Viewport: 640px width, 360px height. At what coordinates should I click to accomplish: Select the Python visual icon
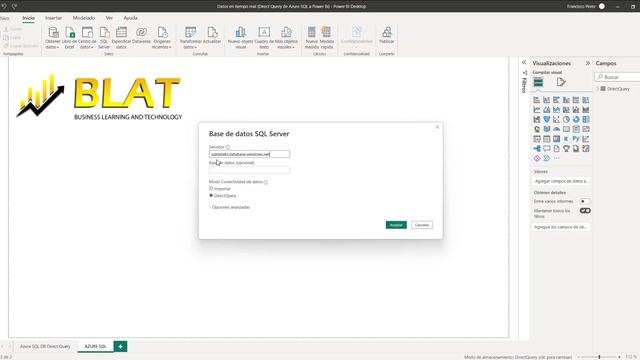pyautogui.click(x=576, y=139)
